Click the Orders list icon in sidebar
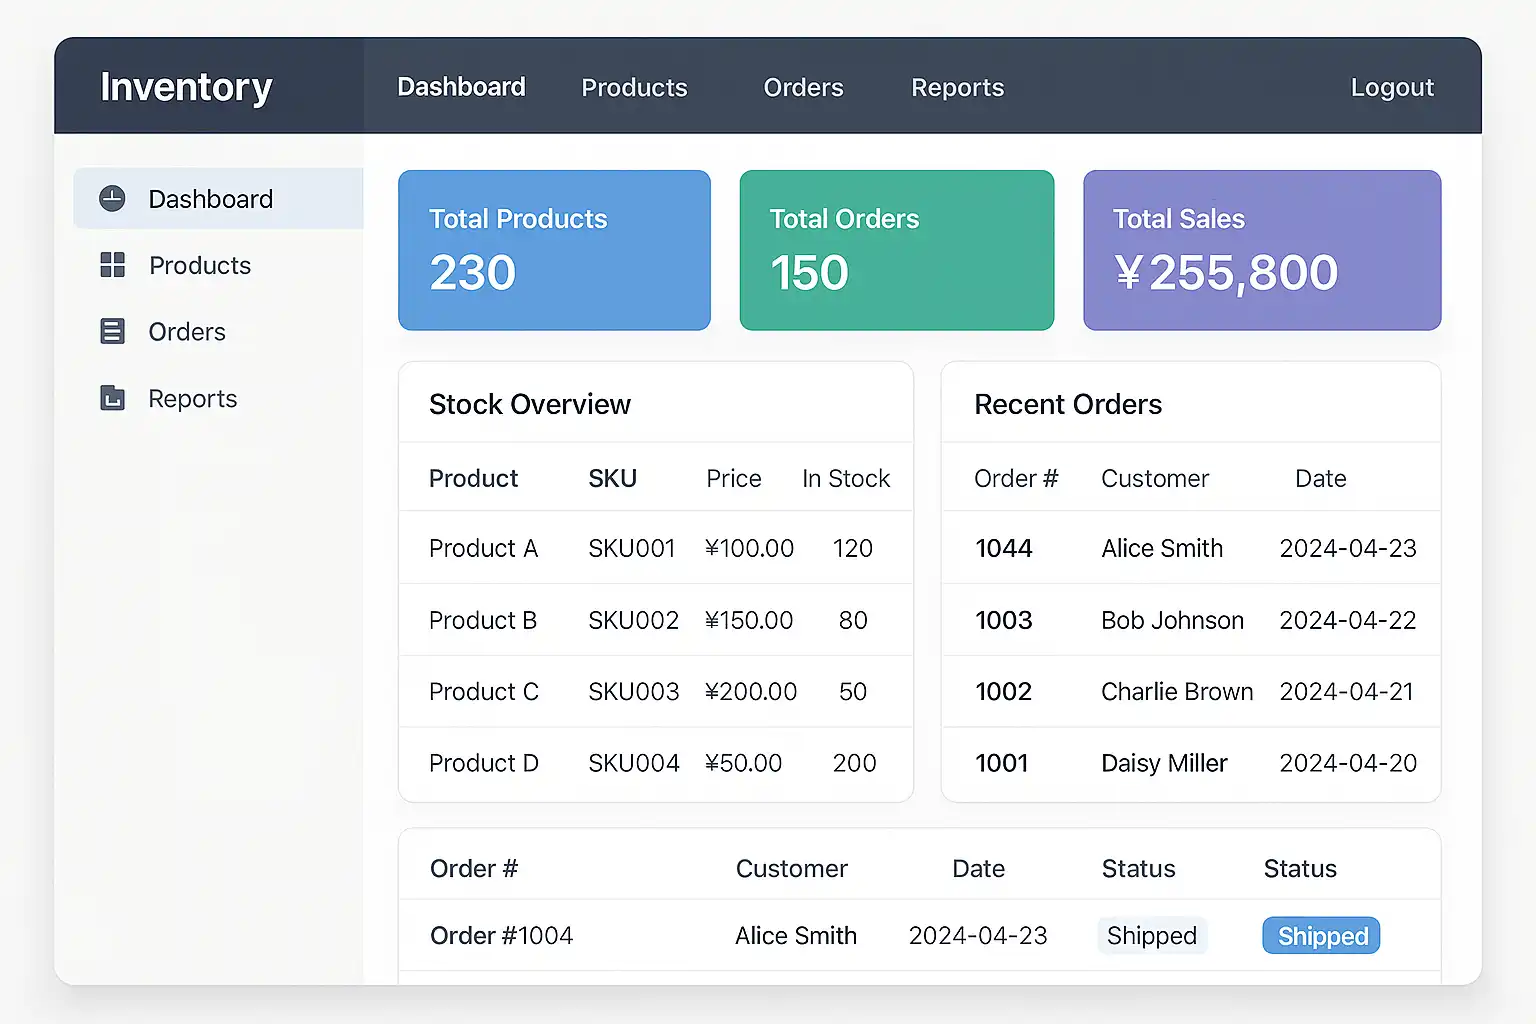This screenshot has height=1024, width=1536. [x=113, y=332]
